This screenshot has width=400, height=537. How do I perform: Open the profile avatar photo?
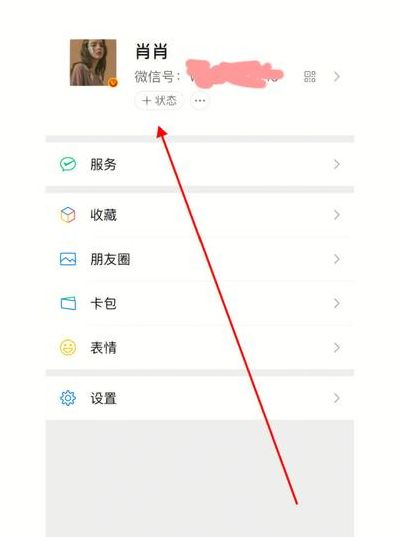(93, 62)
